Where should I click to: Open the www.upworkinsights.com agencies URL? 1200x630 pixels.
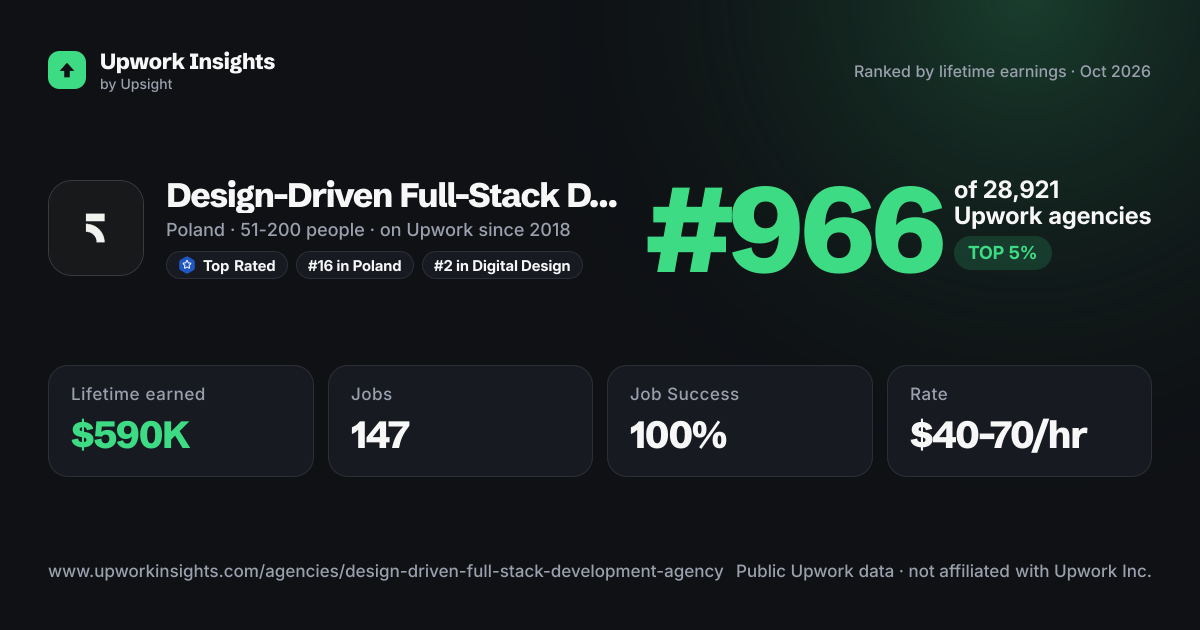(x=386, y=572)
